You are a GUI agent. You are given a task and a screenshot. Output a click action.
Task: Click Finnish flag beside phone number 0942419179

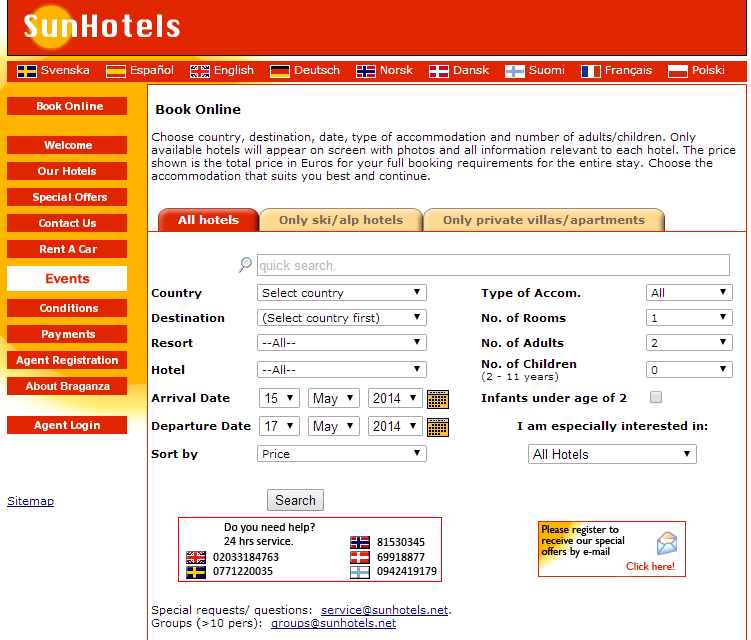click(x=360, y=572)
